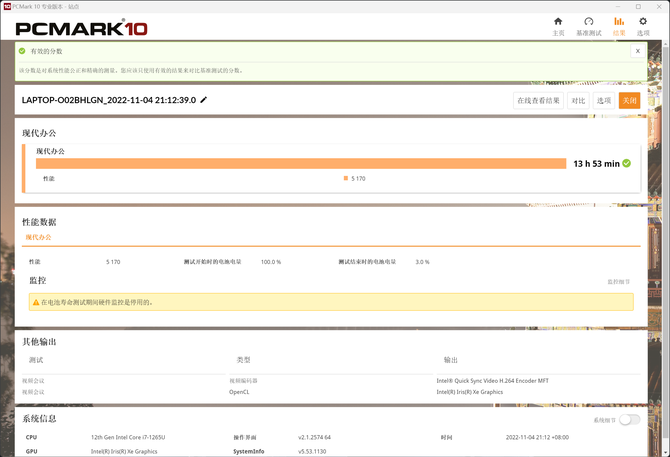Click the result name LAPTOP-O02BHLGN_2022-11-04 21:12:39.0
The height and width of the screenshot is (457, 670).
coord(109,100)
